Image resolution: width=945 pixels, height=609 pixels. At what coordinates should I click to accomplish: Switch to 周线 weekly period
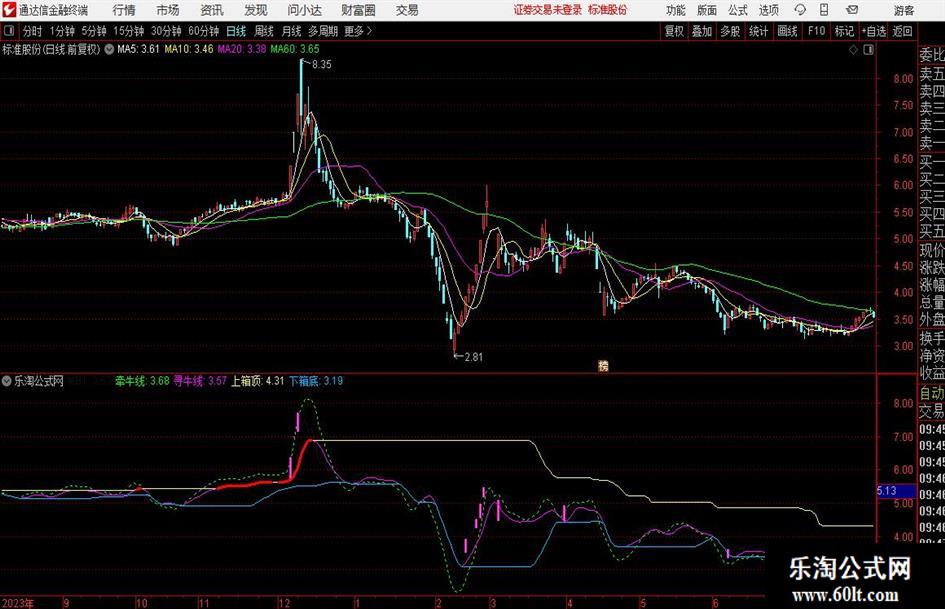(264, 31)
